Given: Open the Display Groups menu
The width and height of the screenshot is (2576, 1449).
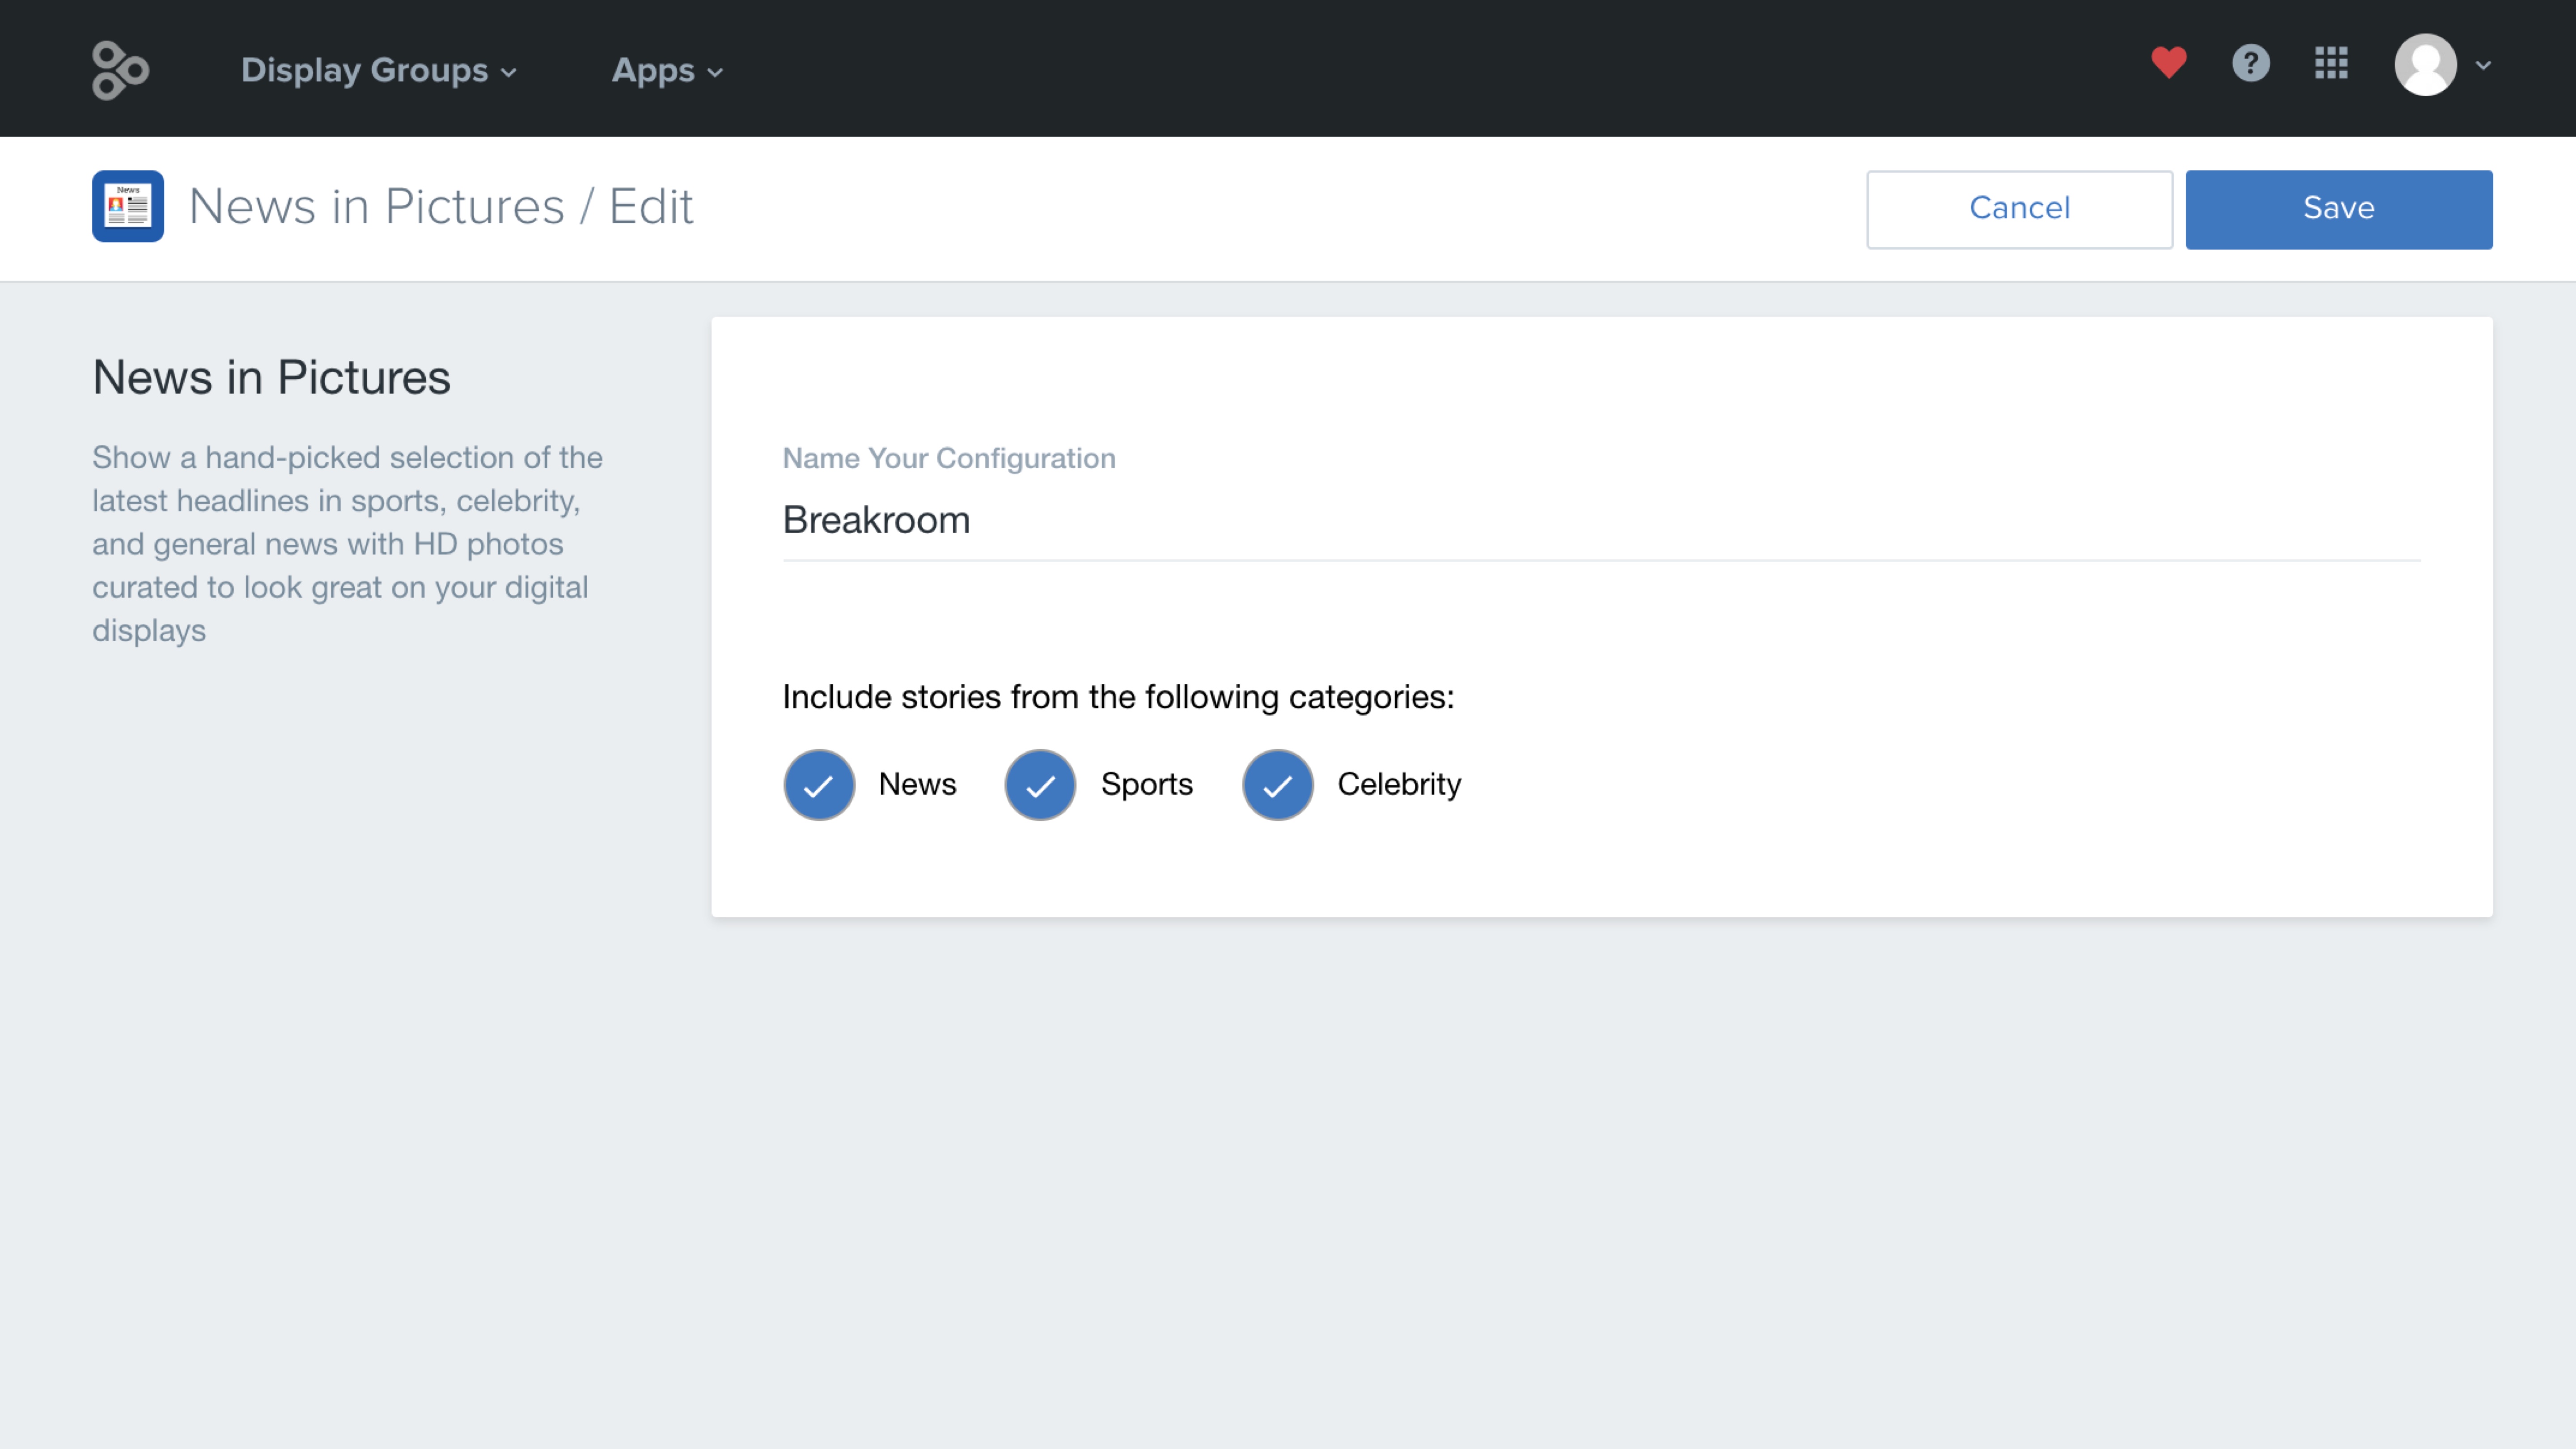Looking at the screenshot, I should (x=379, y=70).
